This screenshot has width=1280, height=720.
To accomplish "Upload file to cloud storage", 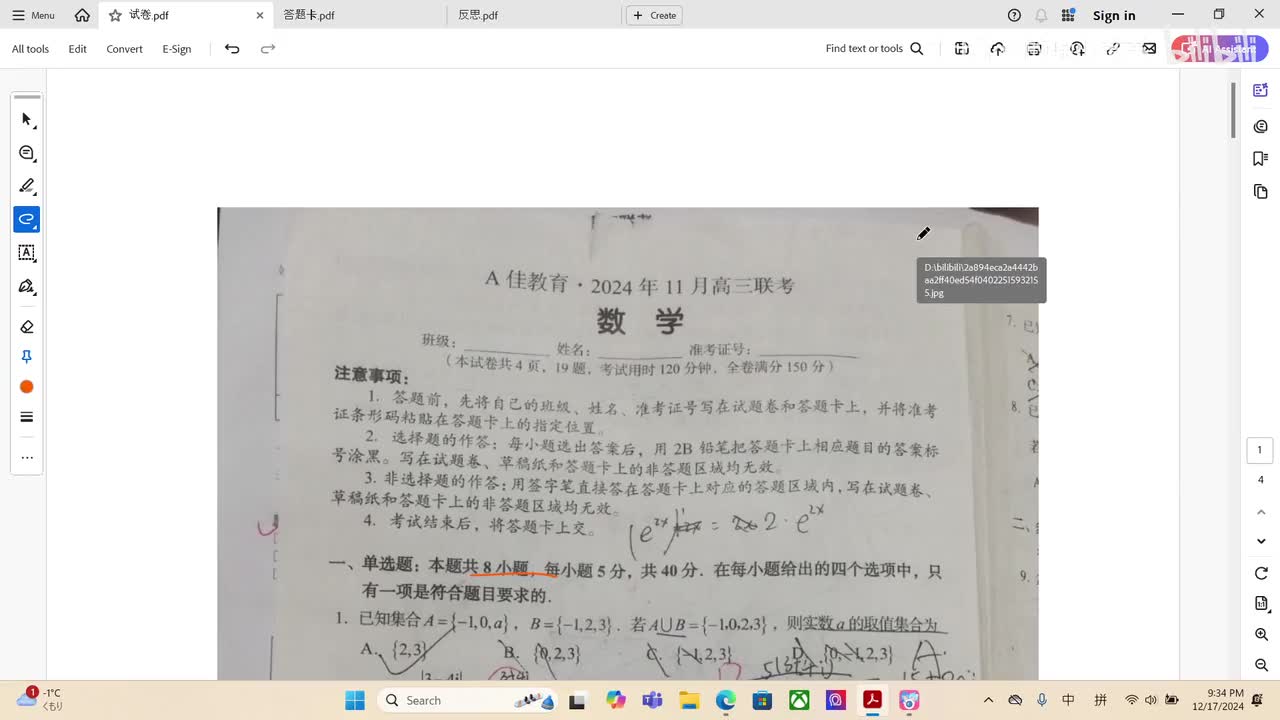I will click(998, 49).
